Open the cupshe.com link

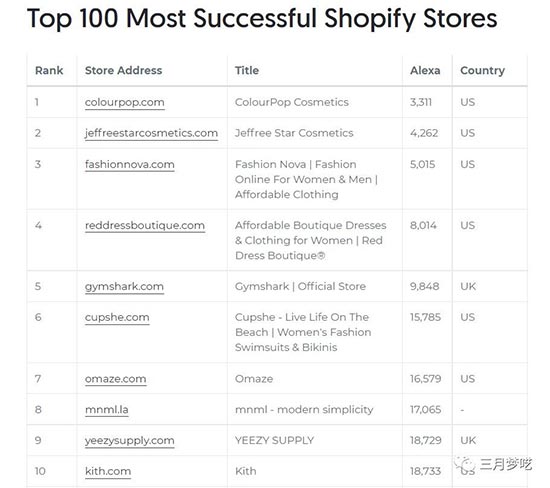117,317
